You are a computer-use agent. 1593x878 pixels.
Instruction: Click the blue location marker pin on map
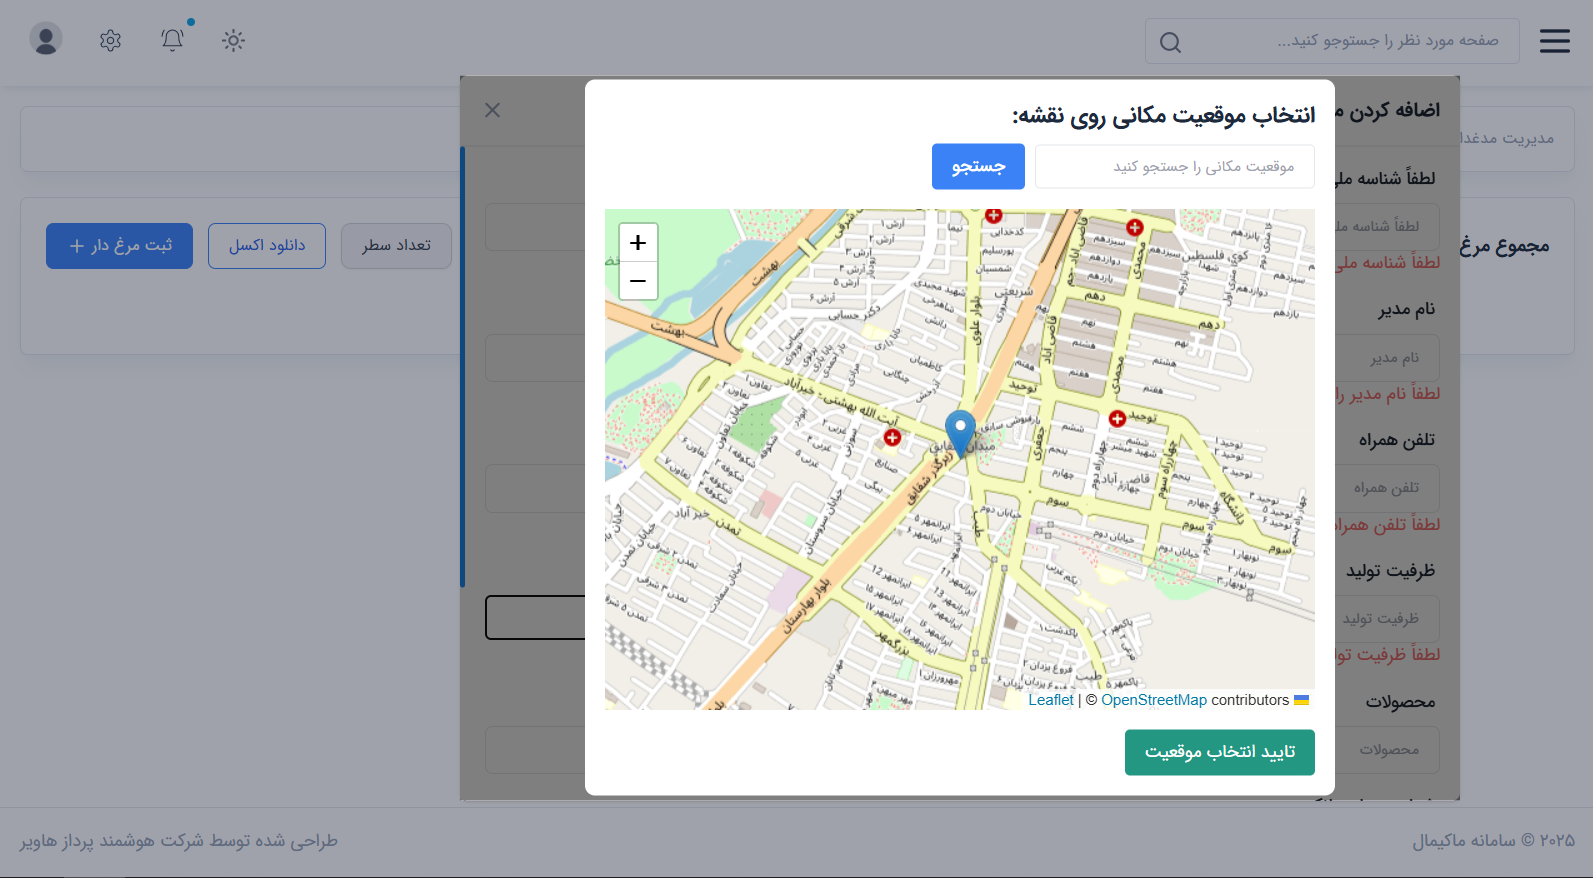click(x=960, y=434)
